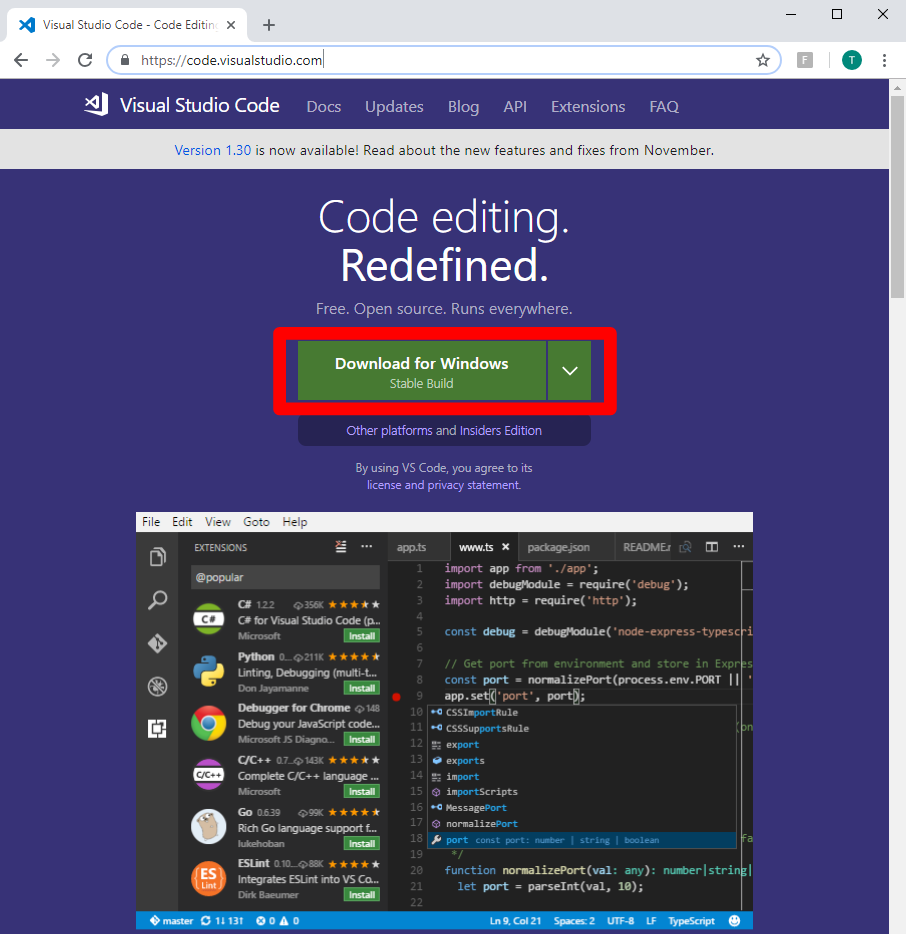Click the Extensions panel more actions dots
906x934 pixels.
point(367,546)
